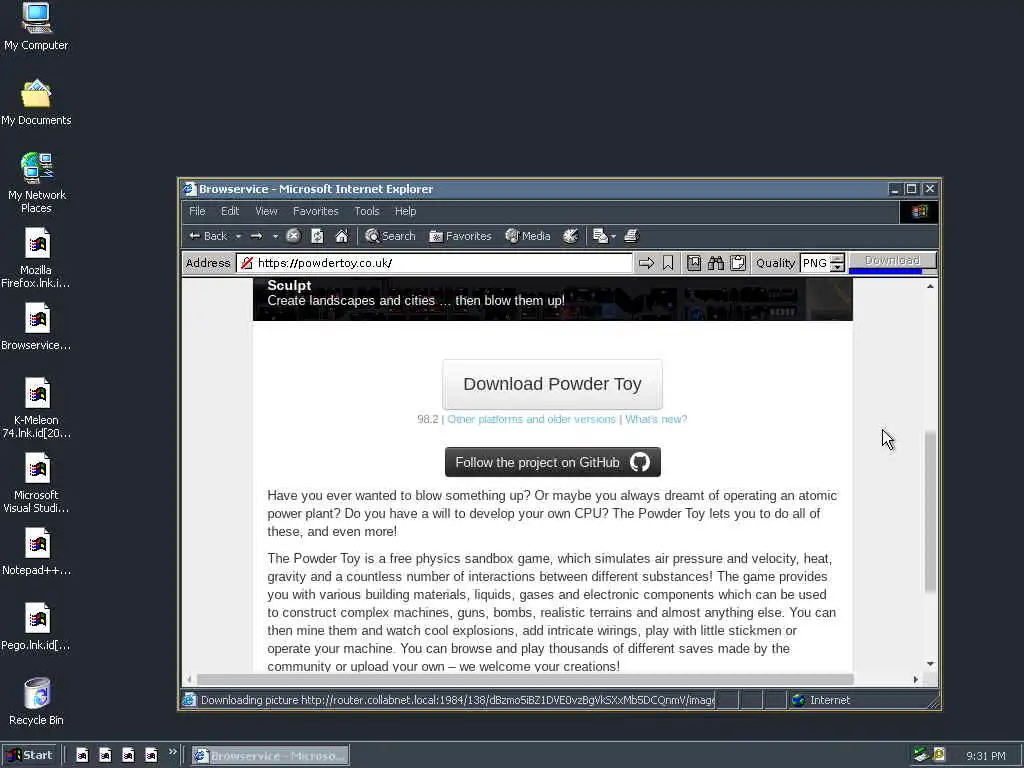
Task: Click the horizontal scroll right arrow
Action: coord(916,679)
